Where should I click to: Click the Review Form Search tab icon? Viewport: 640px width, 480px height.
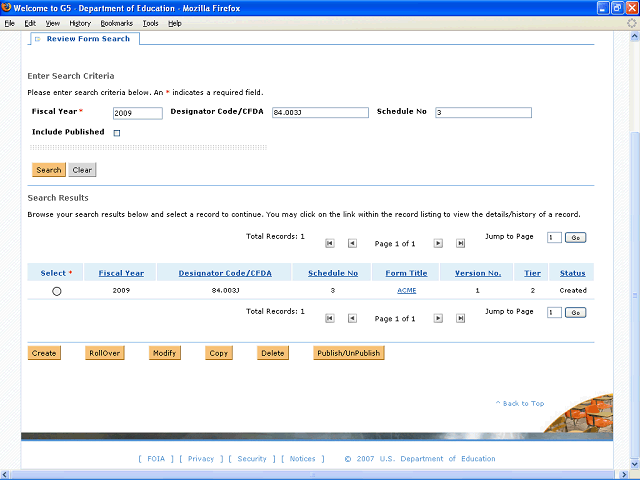pyautogui.click(x=38, y=39)
